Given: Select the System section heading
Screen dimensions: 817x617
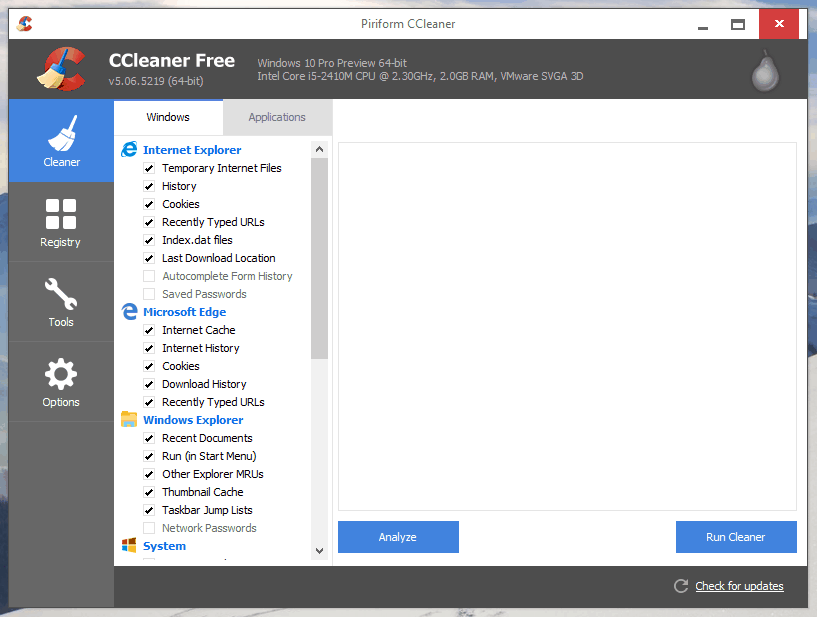Looking at the screenshot, I should click(164, 546).
